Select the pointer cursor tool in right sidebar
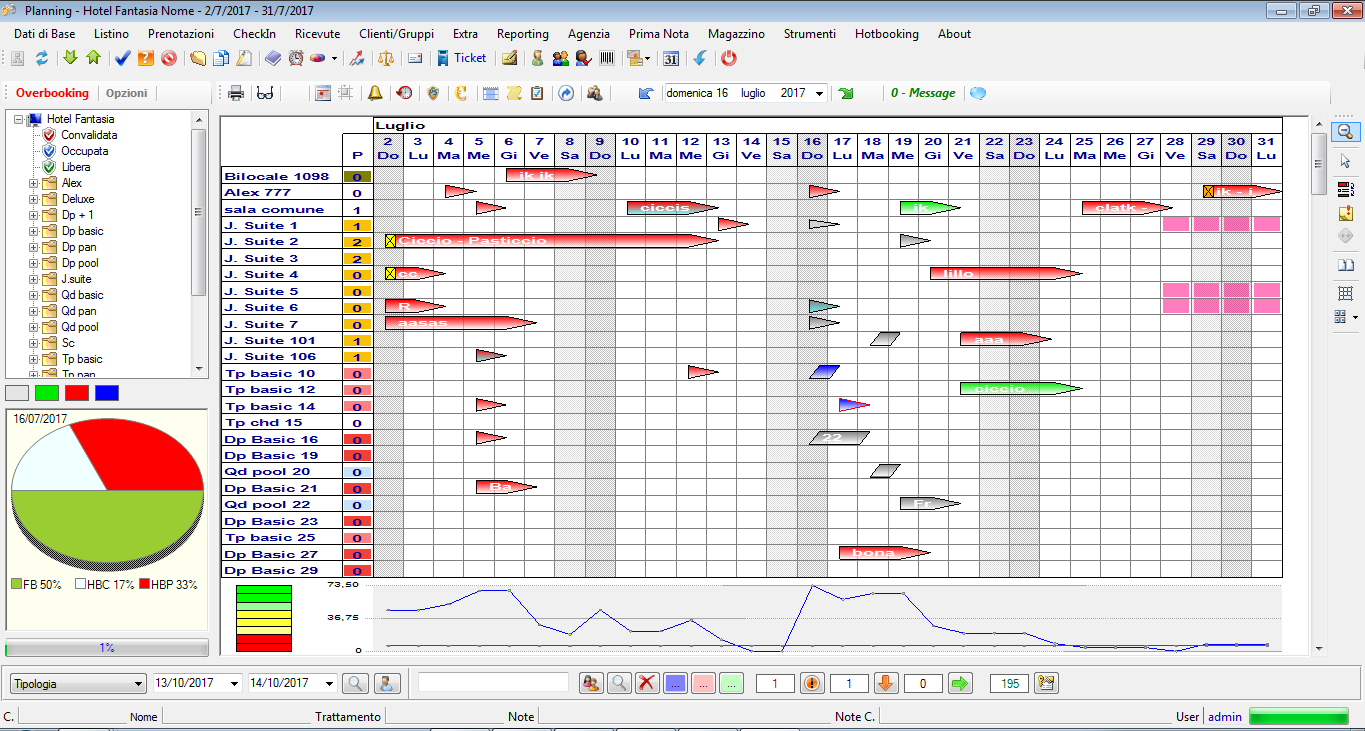Screen dimensions: 1365x731 tap(1345, 161)
